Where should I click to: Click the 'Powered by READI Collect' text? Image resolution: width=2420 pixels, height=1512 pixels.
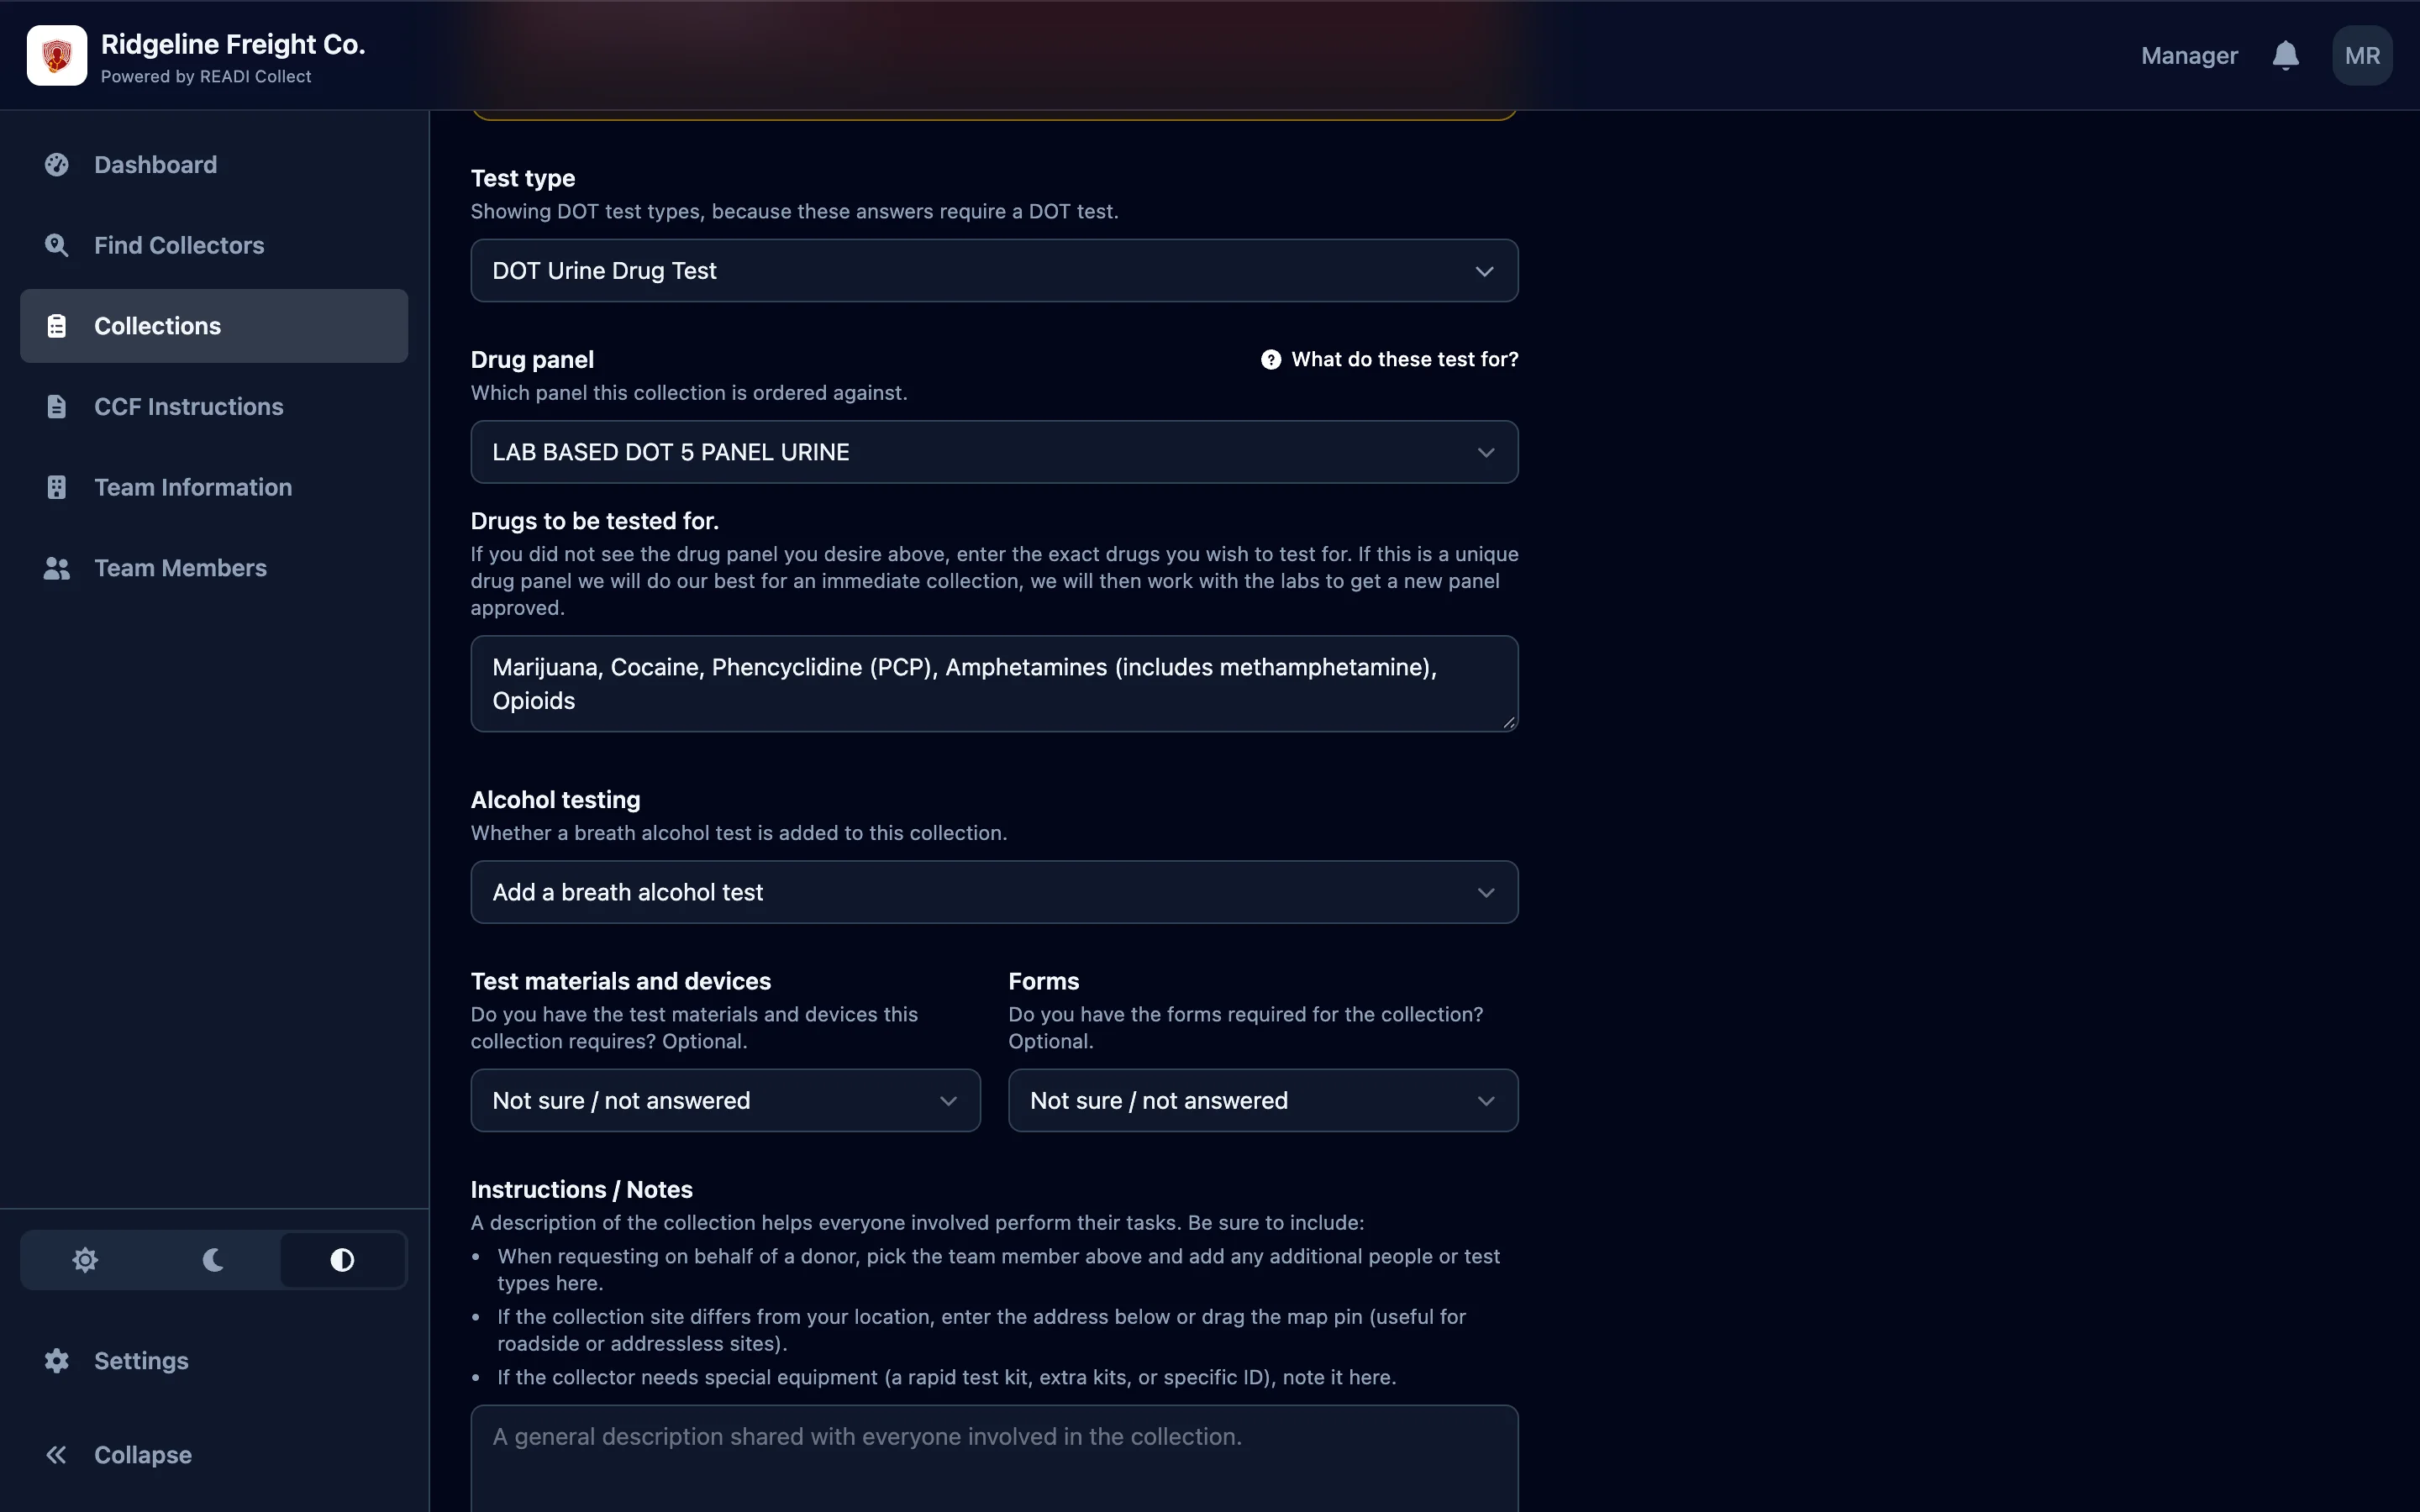[206, 77]
